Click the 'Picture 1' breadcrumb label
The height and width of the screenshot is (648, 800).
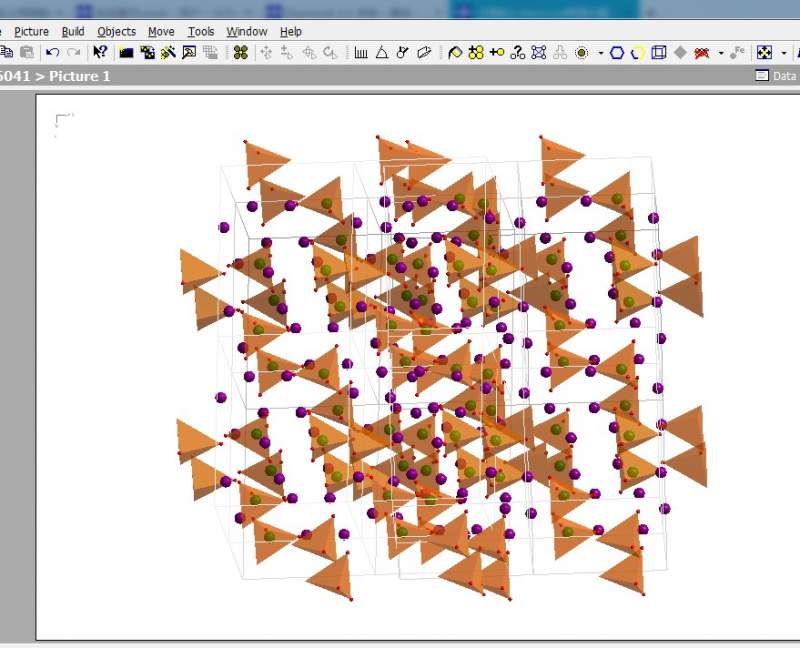(x=80, y=76)
